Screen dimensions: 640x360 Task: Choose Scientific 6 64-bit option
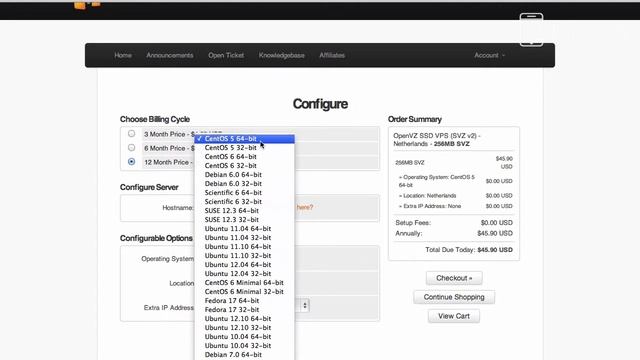pos(244,193)
